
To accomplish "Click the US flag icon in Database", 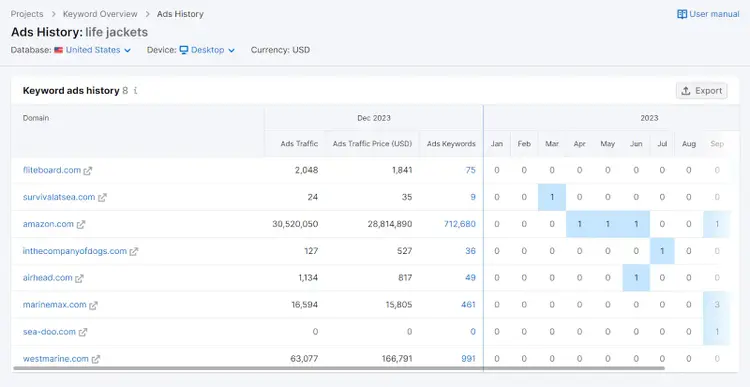I will tap(58, 50).
